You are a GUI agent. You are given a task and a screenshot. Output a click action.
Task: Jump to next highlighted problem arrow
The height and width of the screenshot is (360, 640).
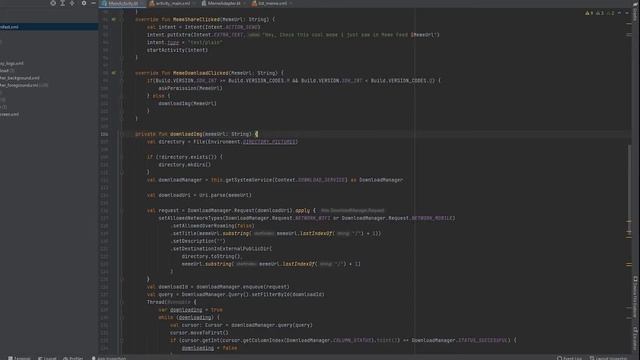627,13
